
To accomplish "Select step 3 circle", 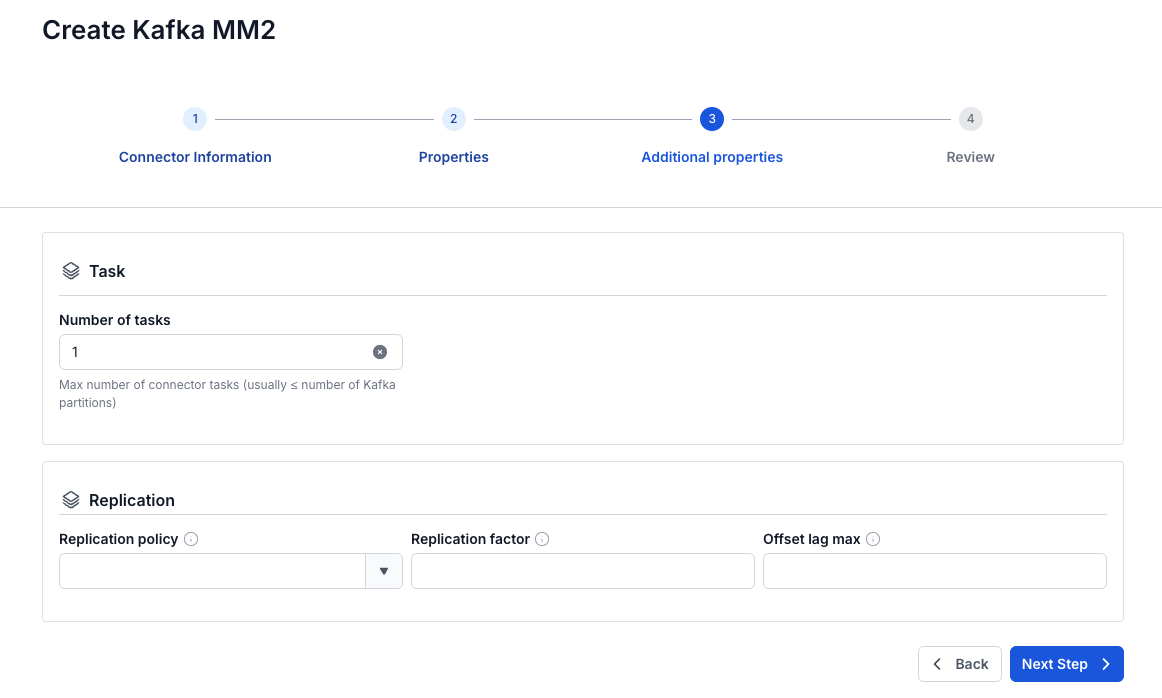I will (712, 119).
